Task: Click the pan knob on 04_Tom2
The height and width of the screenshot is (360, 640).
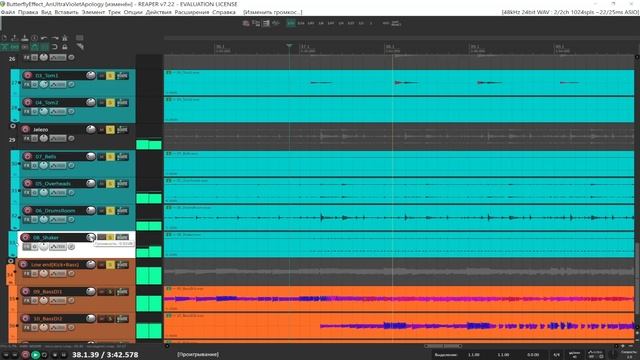Action: 44,111
